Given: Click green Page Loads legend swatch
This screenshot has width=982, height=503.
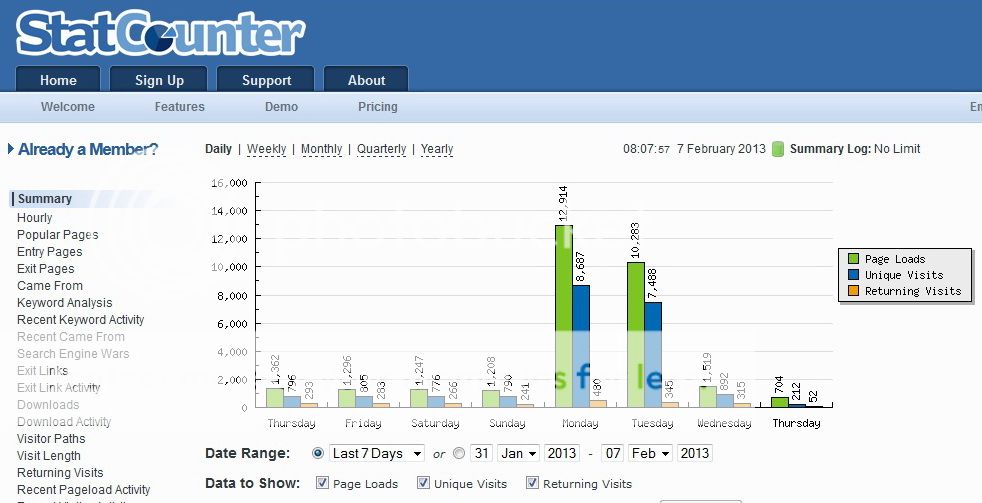Looking at the screenshot, I should coord(851,259).
